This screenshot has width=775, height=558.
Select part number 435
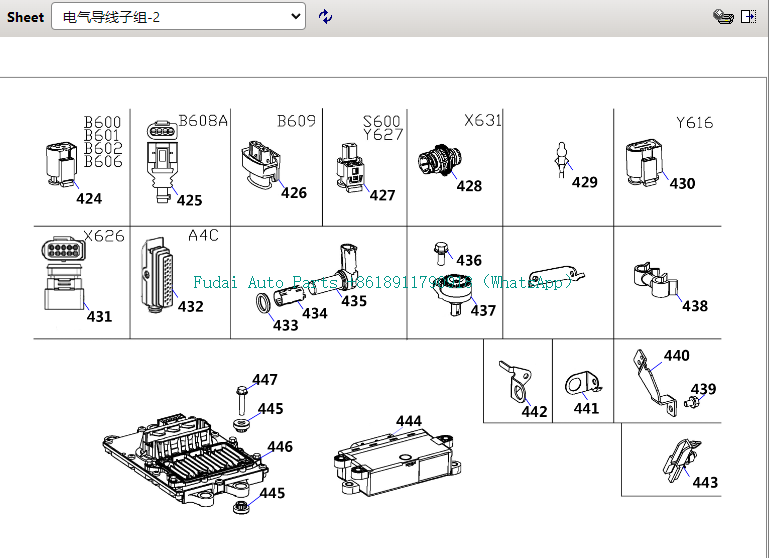[x=354, y=301]
